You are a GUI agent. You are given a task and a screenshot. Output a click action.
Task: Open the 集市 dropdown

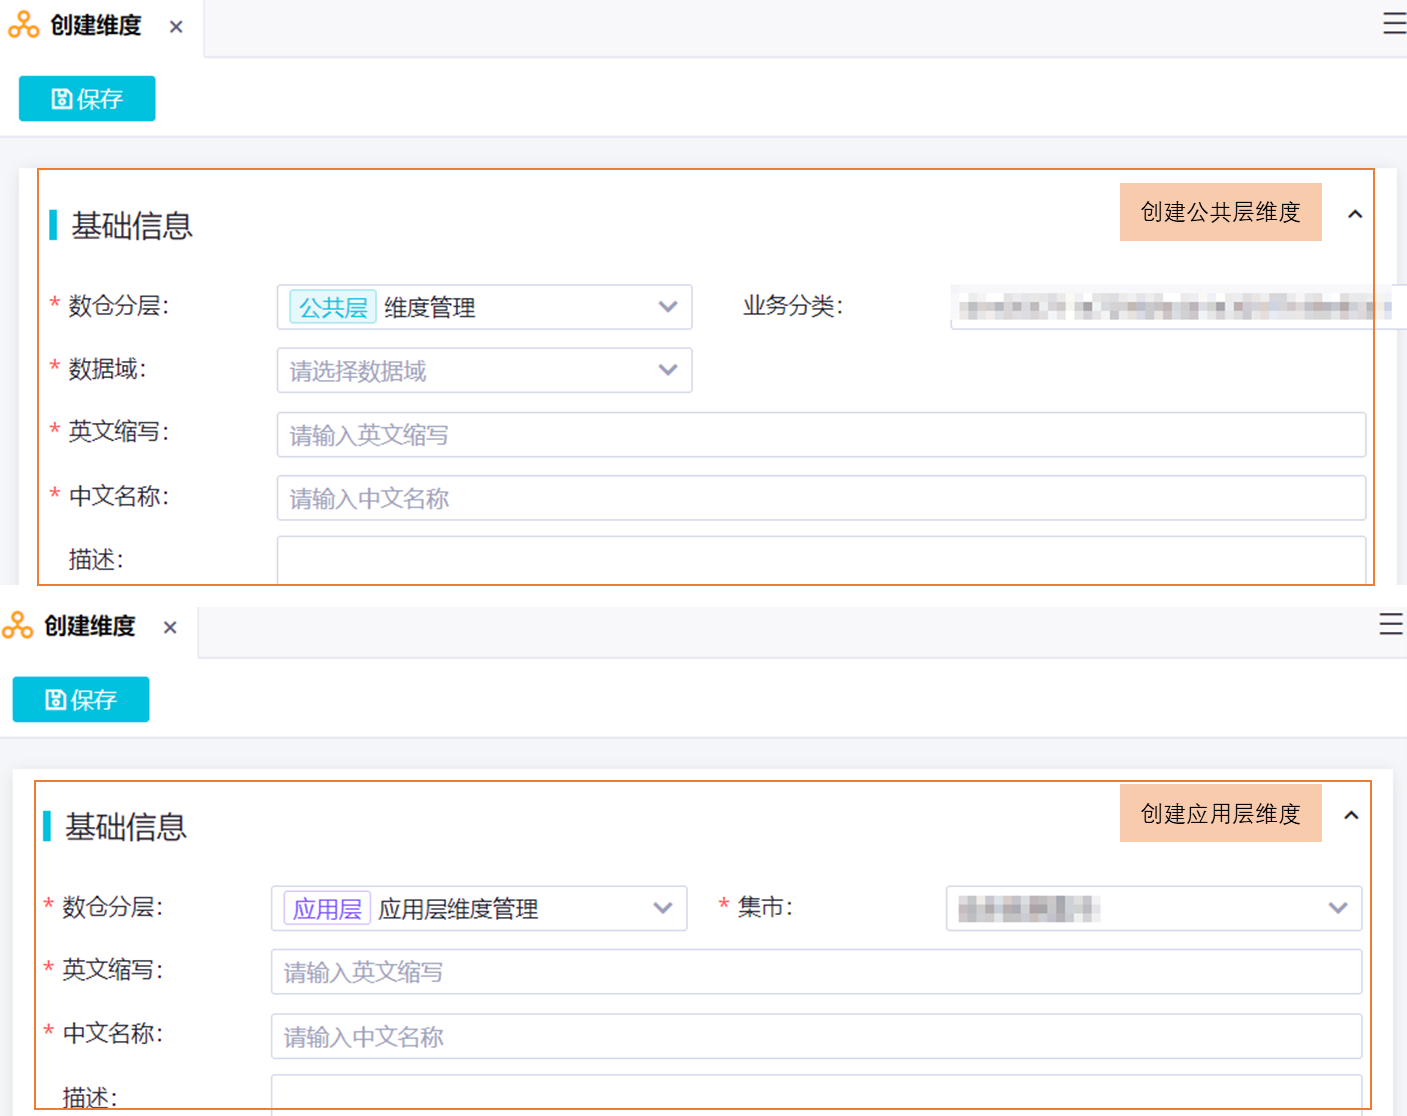pyautogui.click(x=1154, y=908)
